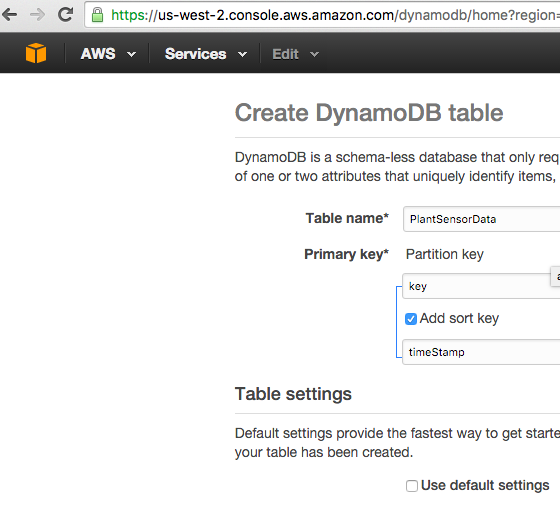Focus the partition key field containing key
Screen dimensions: 560x522
tap(481, 286)
